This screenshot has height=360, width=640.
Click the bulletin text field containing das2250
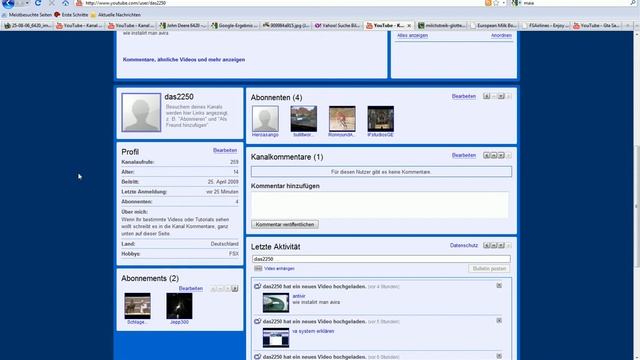[x=381, y=259]
